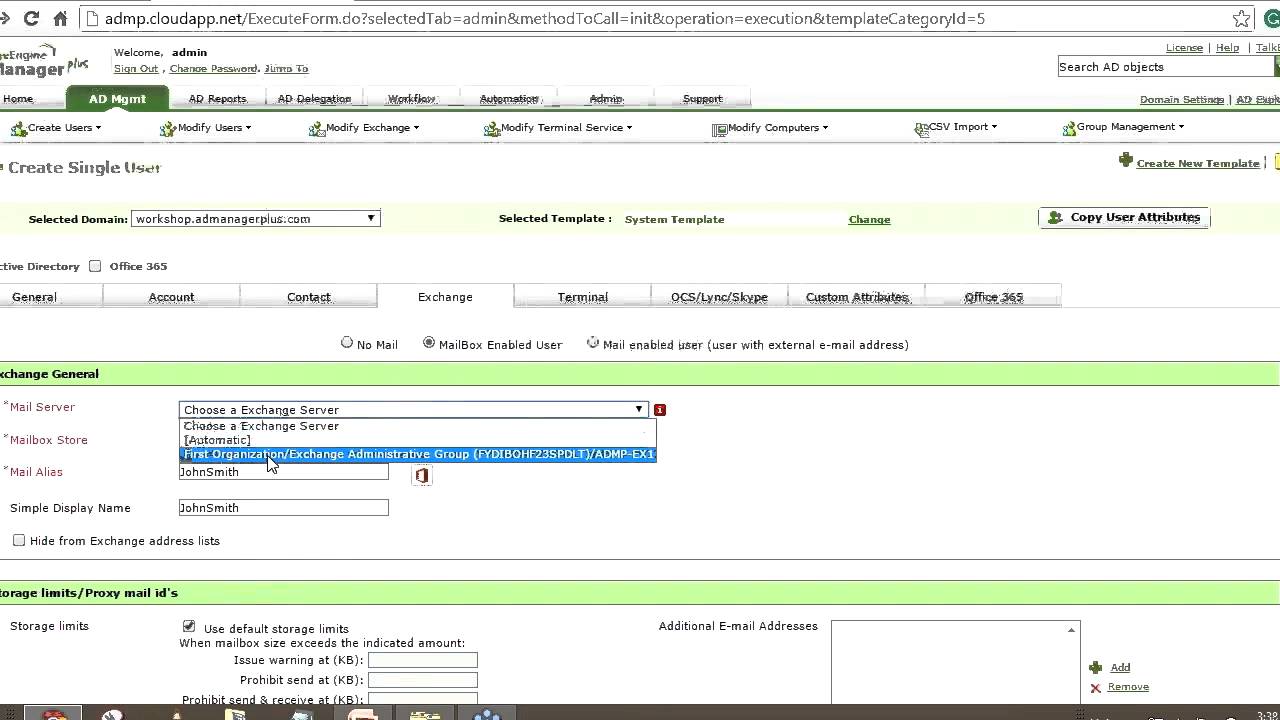Select the MailBox Enabled User option
The width and height of the screenshot is (1280, 720).
tap(429, 343)
